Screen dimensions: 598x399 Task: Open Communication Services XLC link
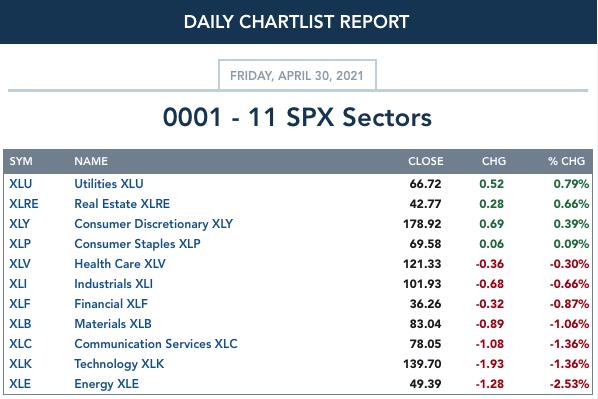point(156,344)
